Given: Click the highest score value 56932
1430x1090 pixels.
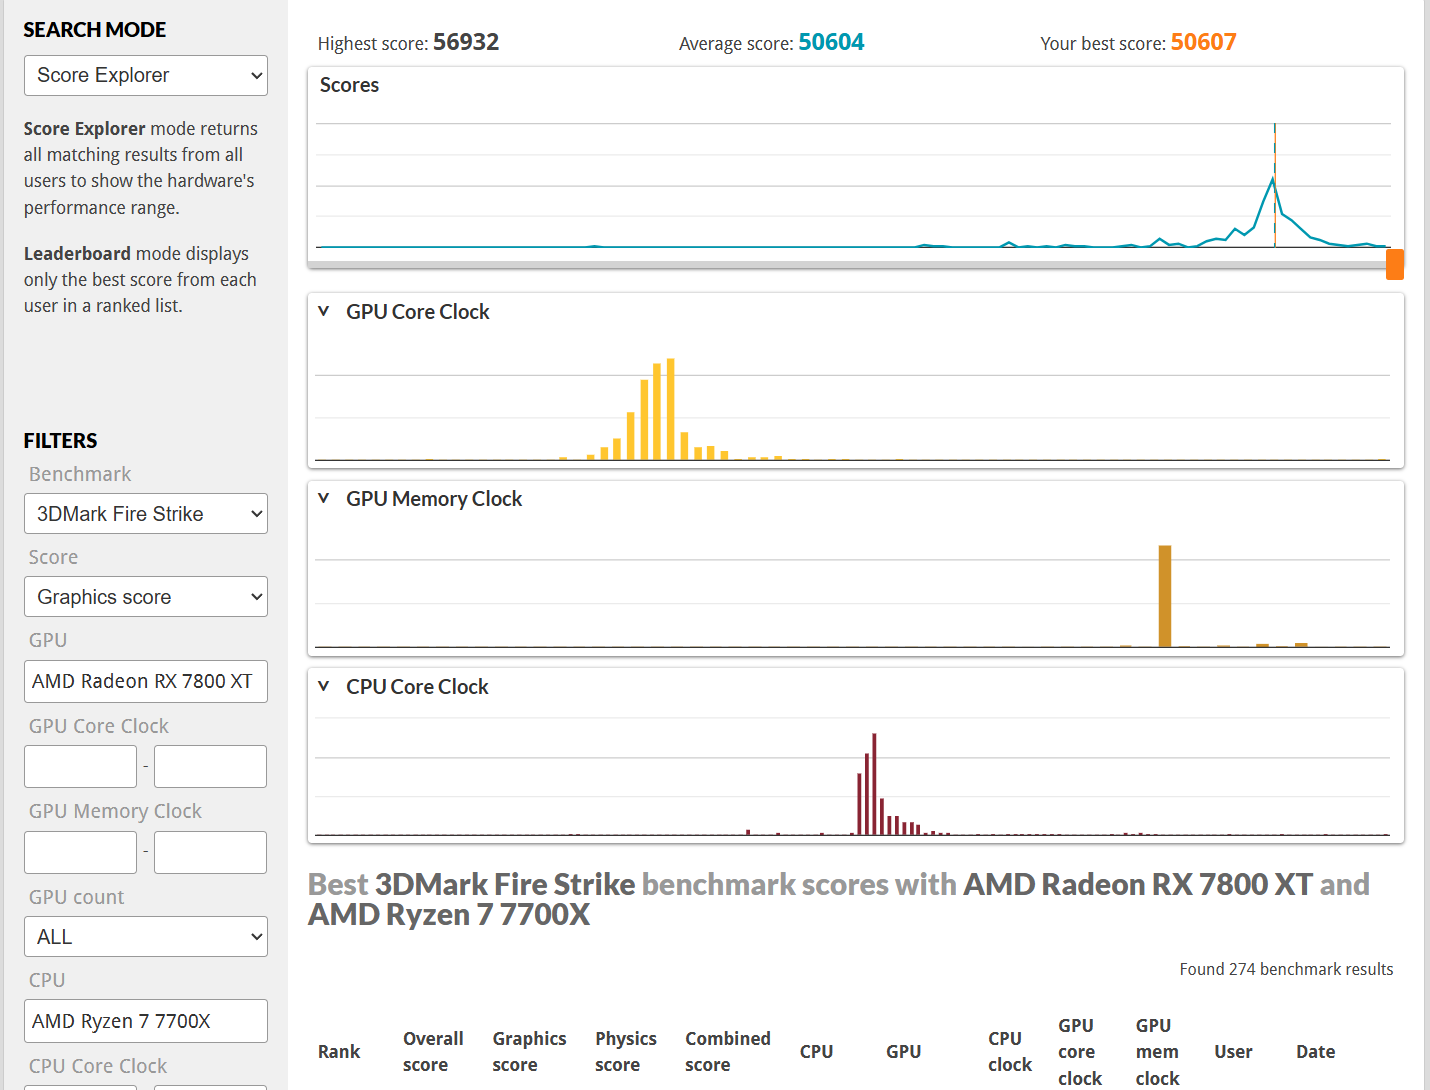Looking at the screenshot, I should (x=466, y=42).
